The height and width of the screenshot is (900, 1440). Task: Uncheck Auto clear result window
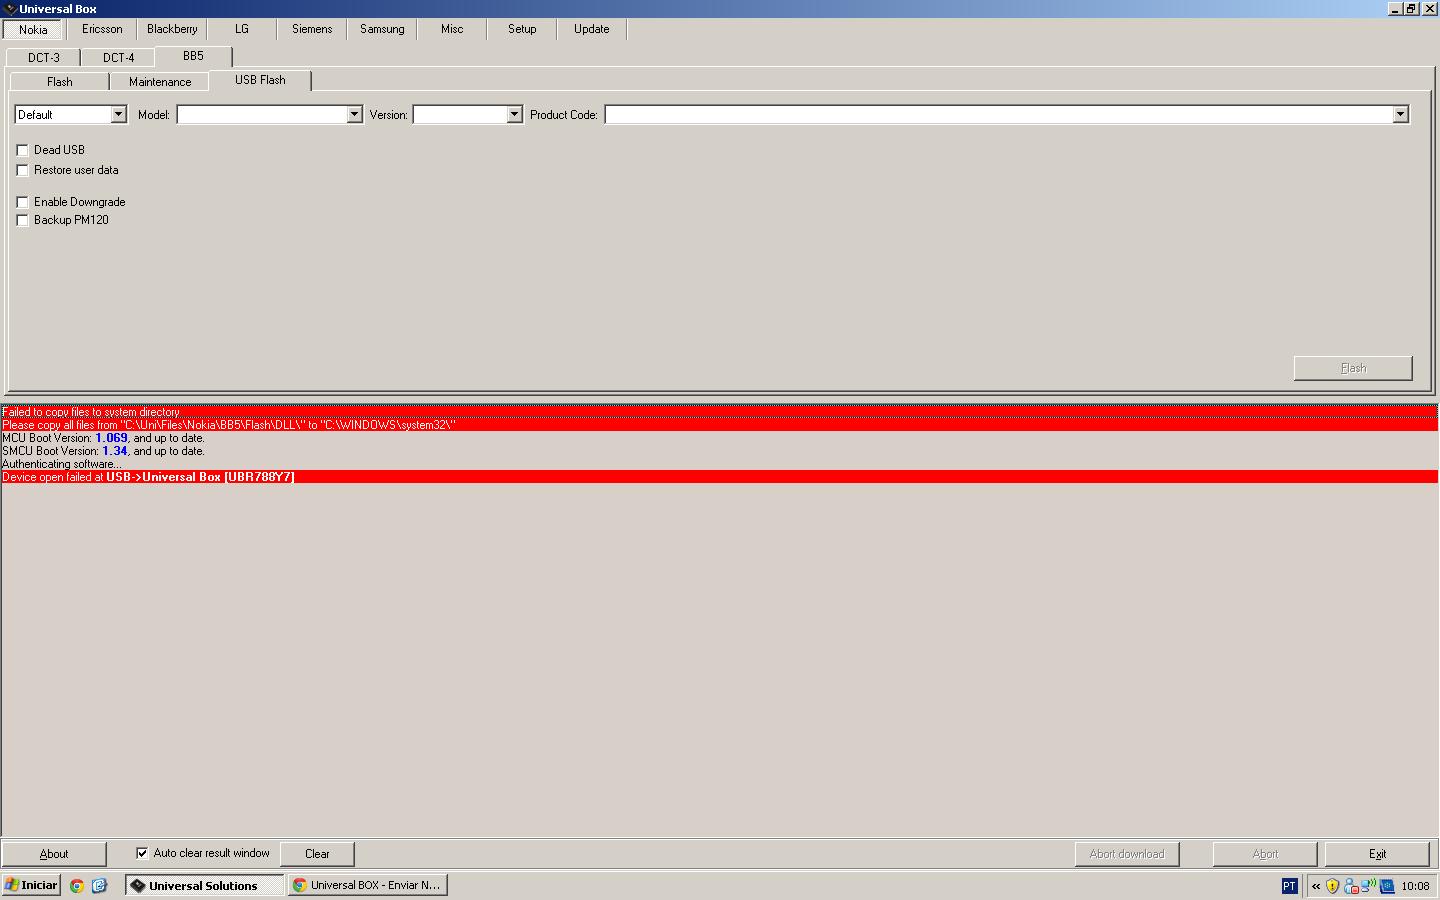142,853
